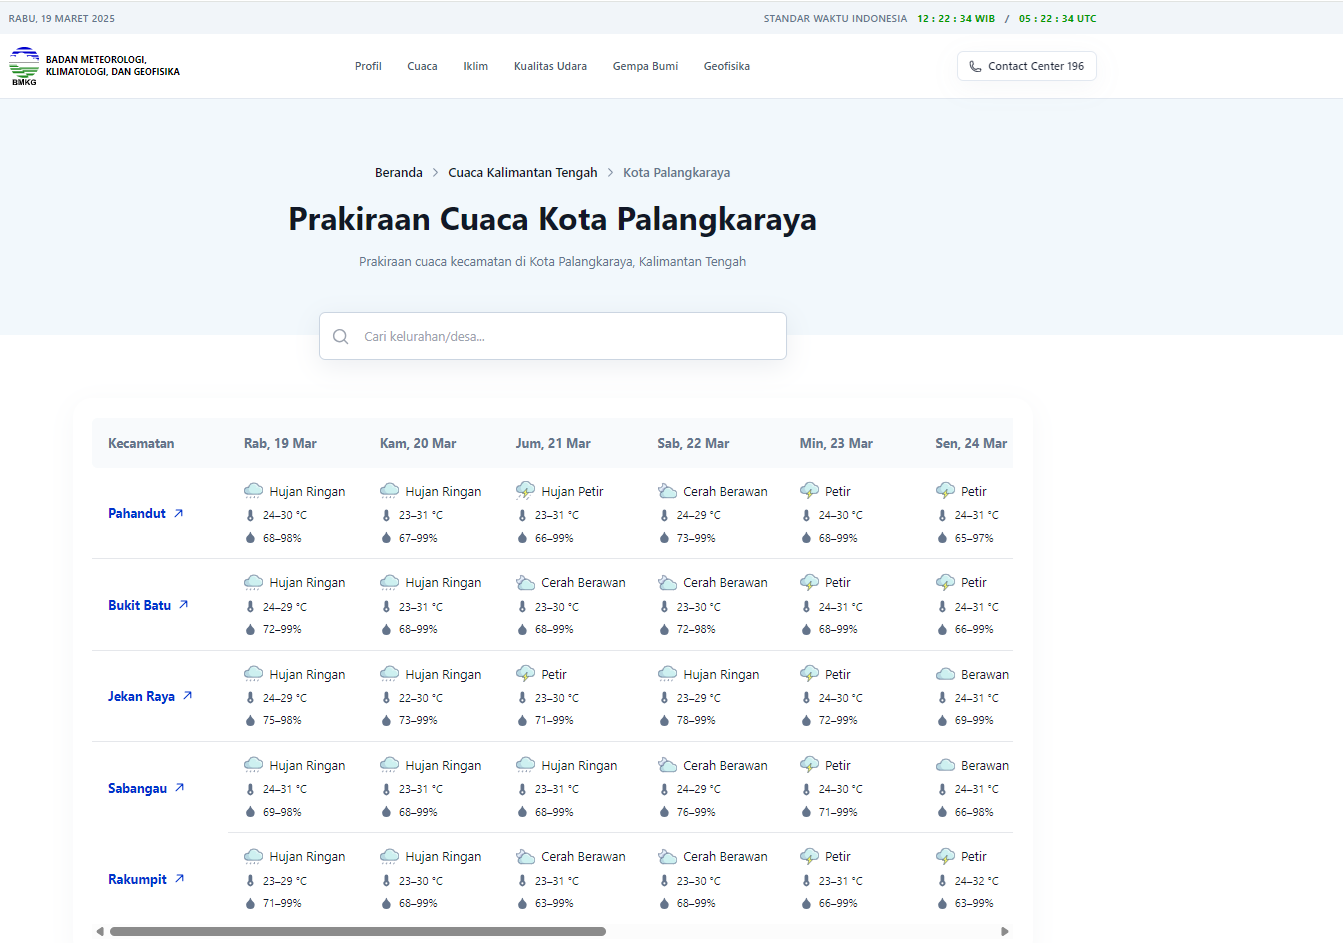
Task: Click the horizontal scrollbar right arrow
Action: 1005,932
